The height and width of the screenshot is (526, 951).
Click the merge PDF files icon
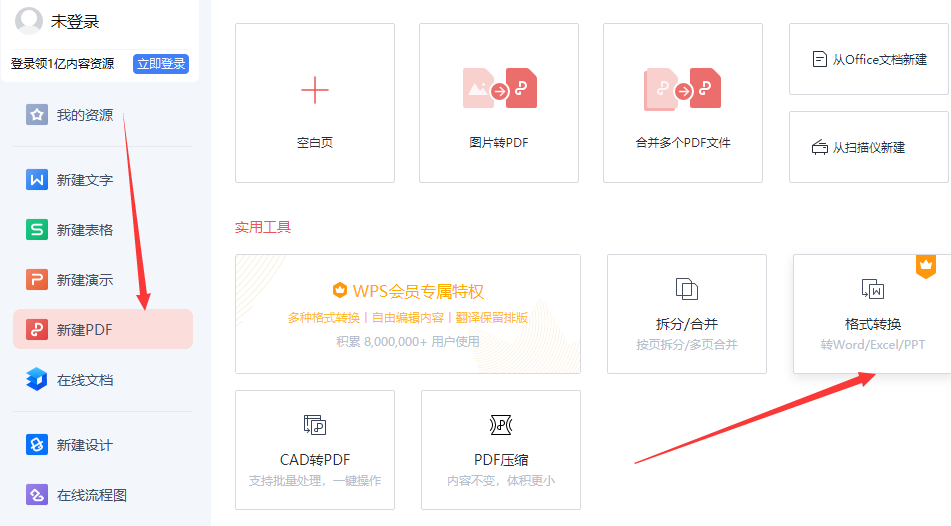682,89
